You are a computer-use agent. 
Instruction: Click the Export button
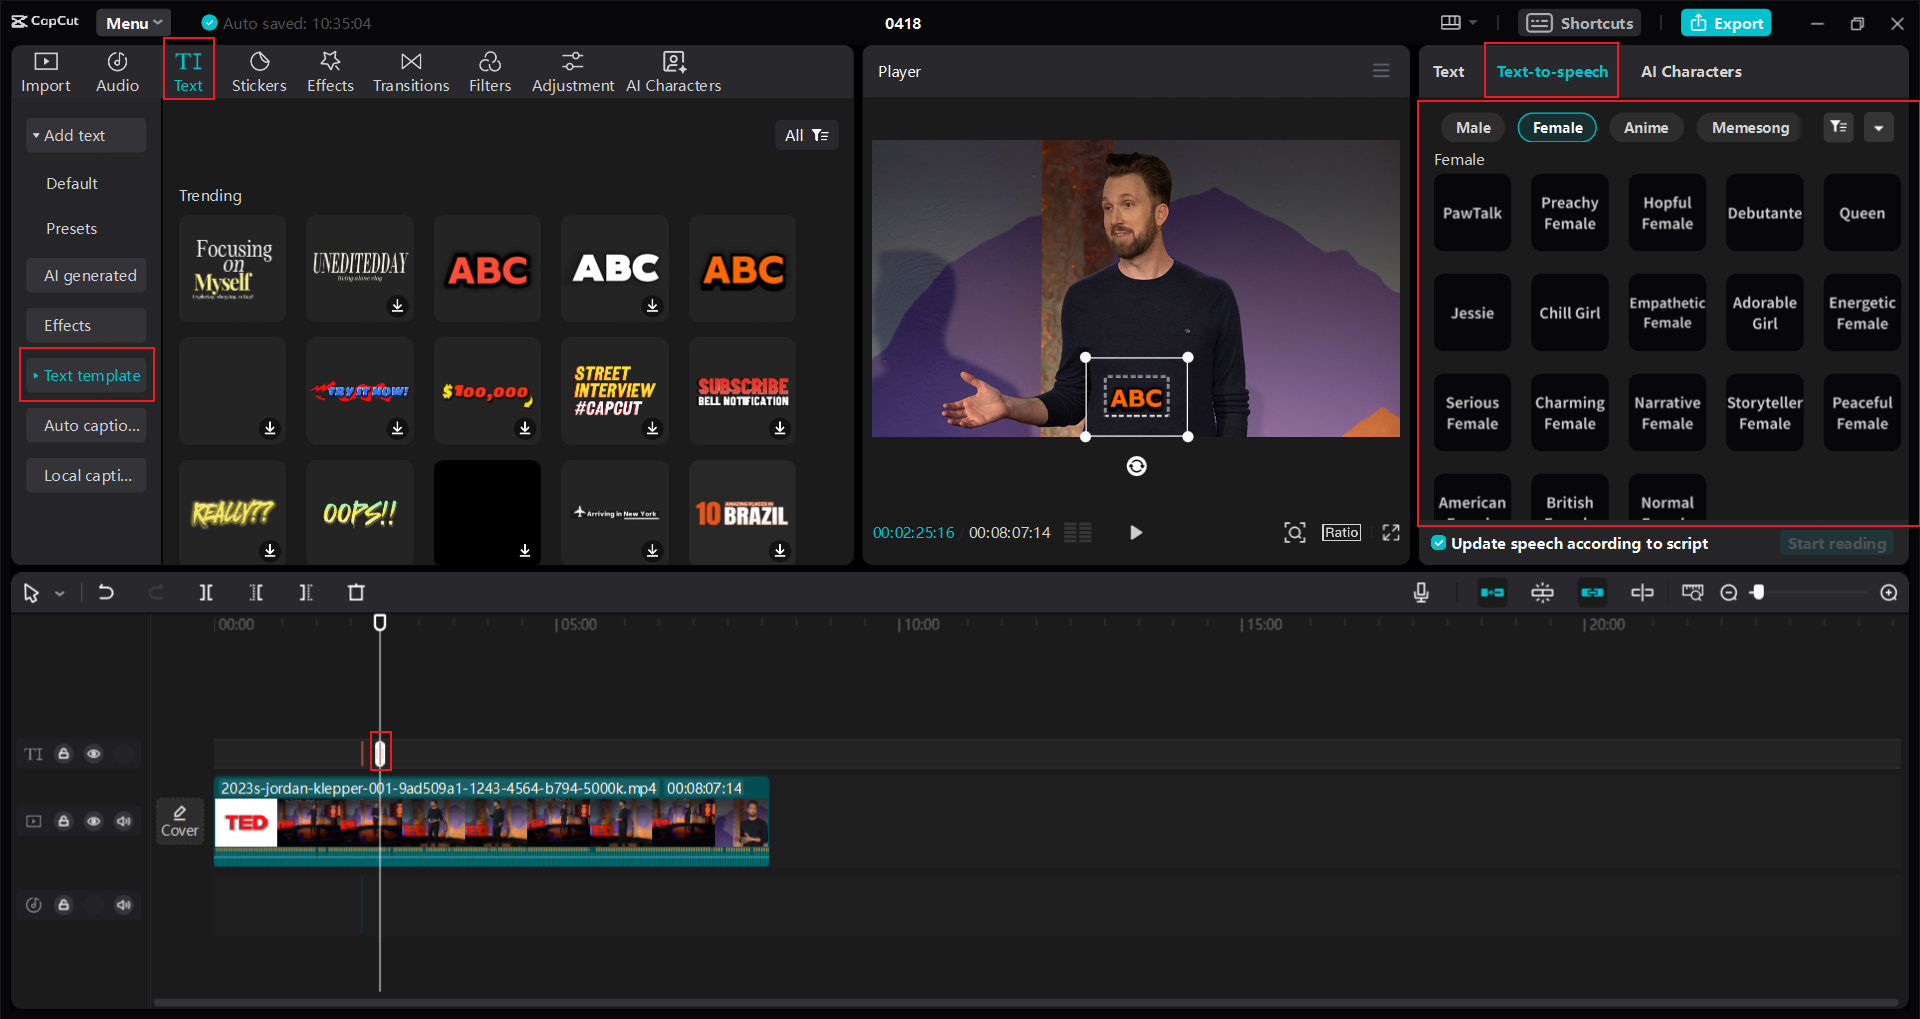1726,22
